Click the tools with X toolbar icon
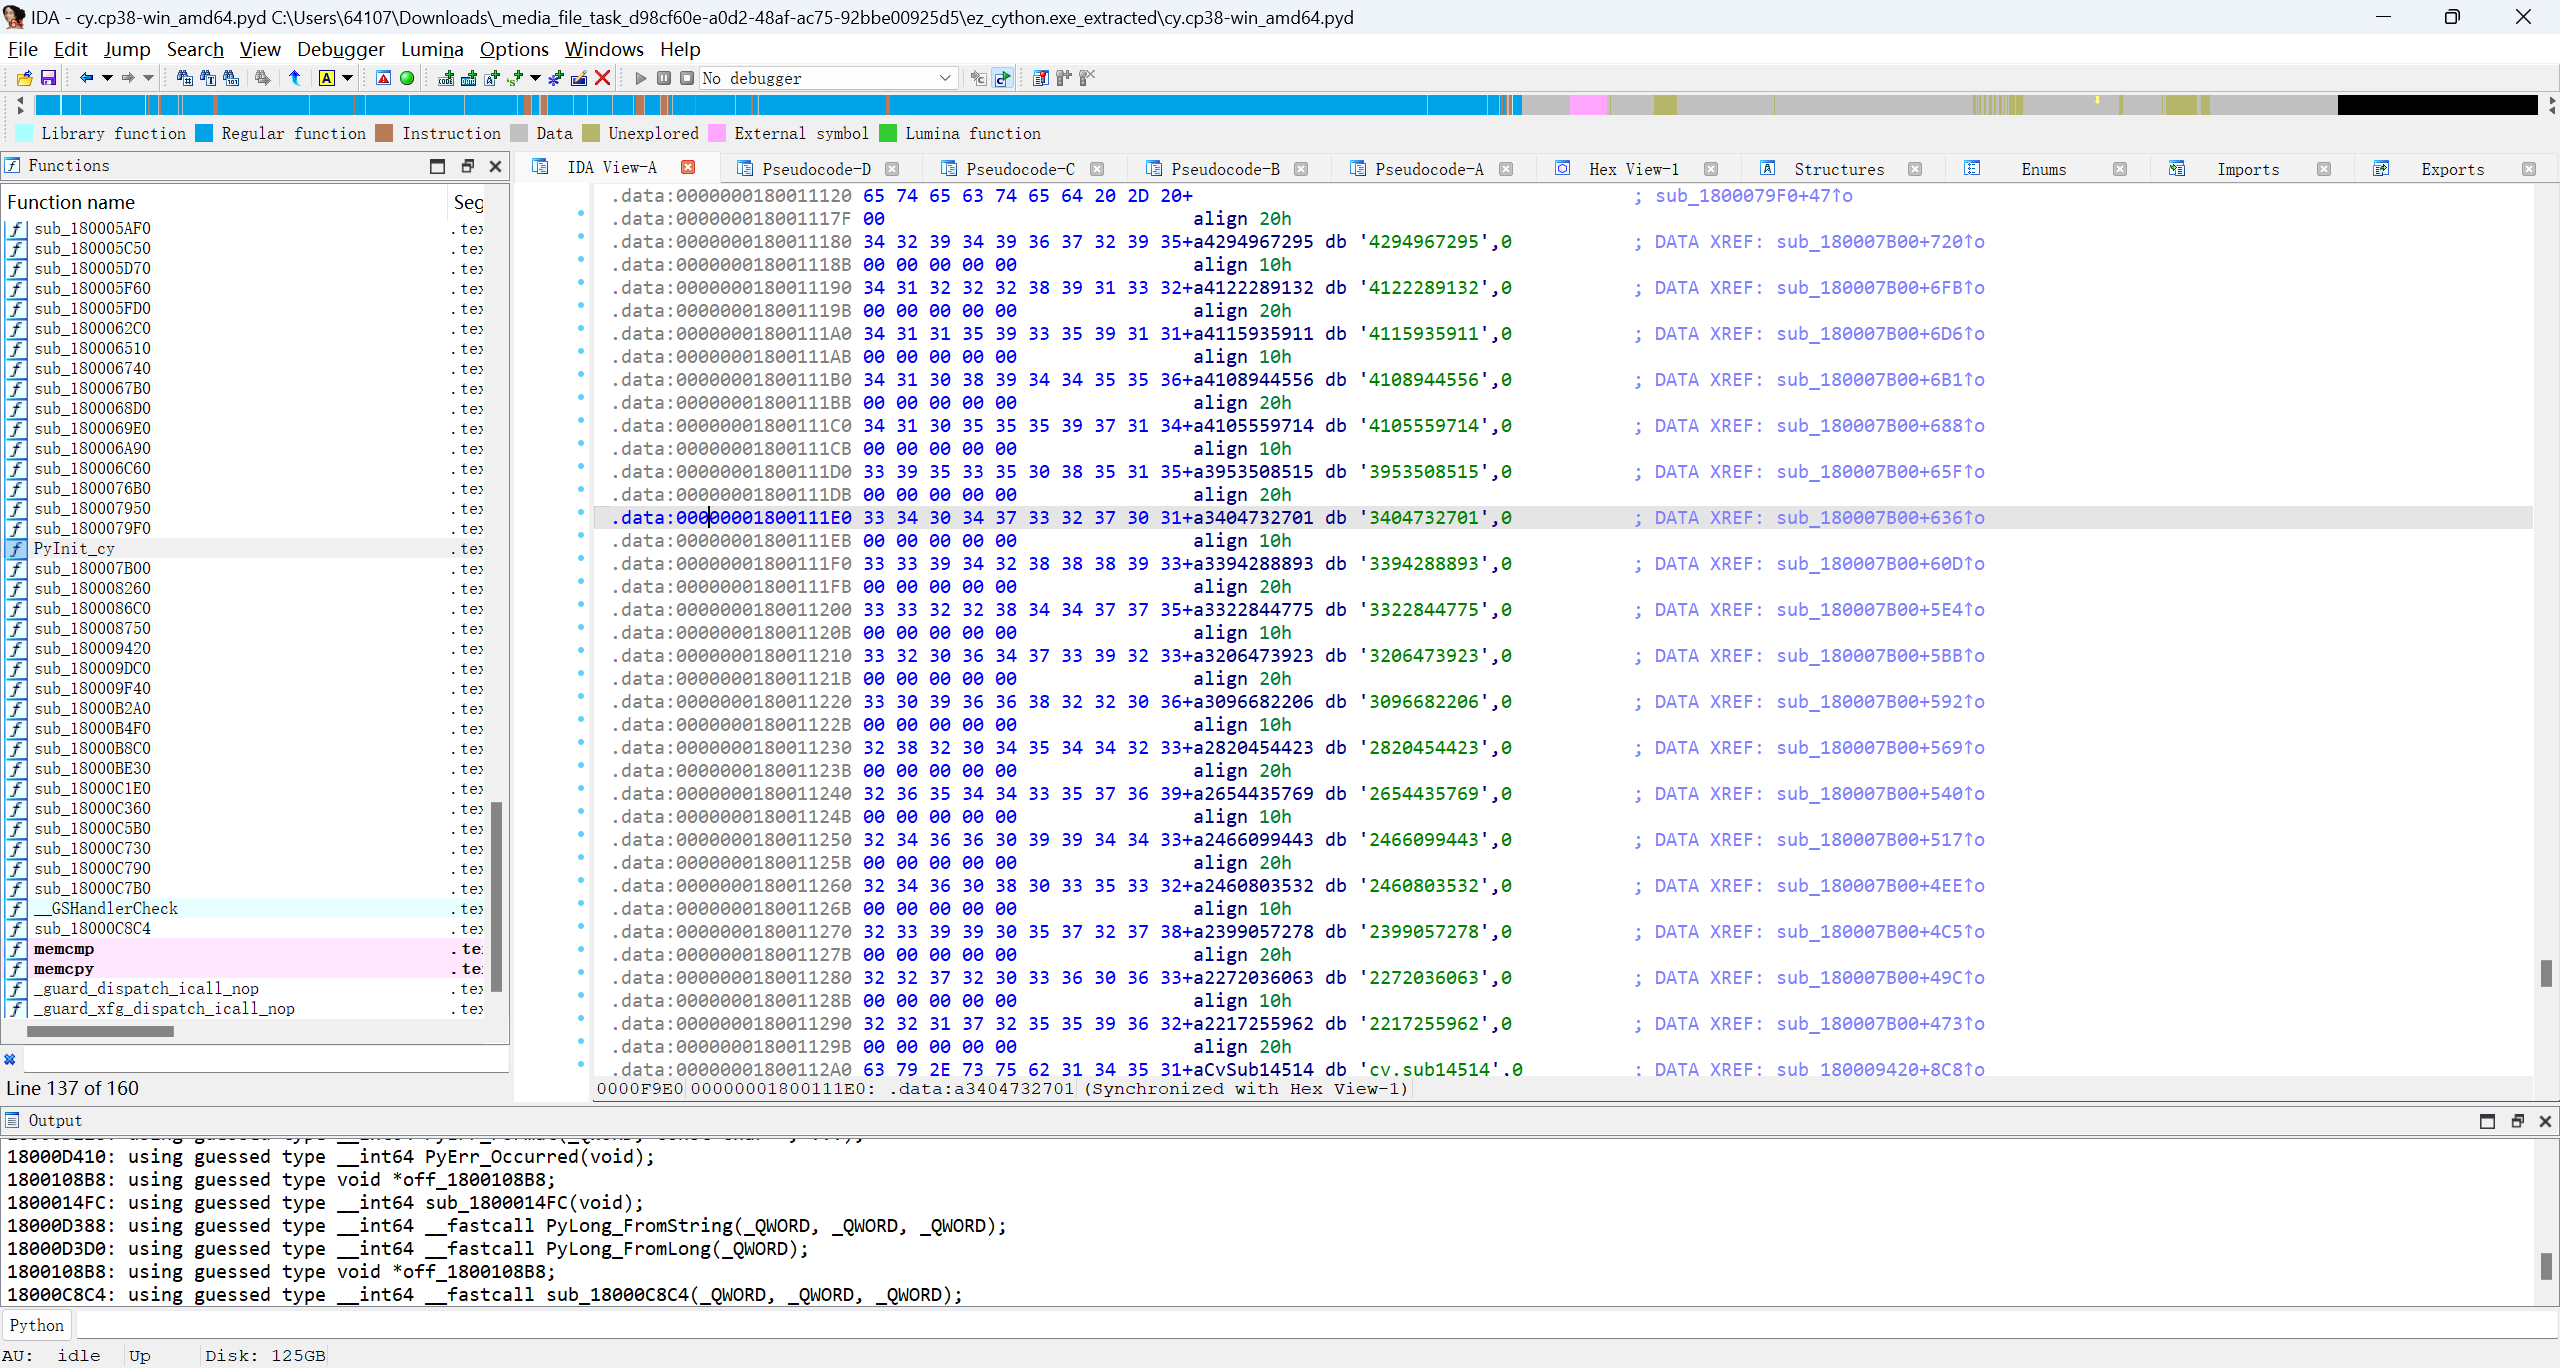2560x1368 pixels. pyautogui.click(x=1087, y=78)
